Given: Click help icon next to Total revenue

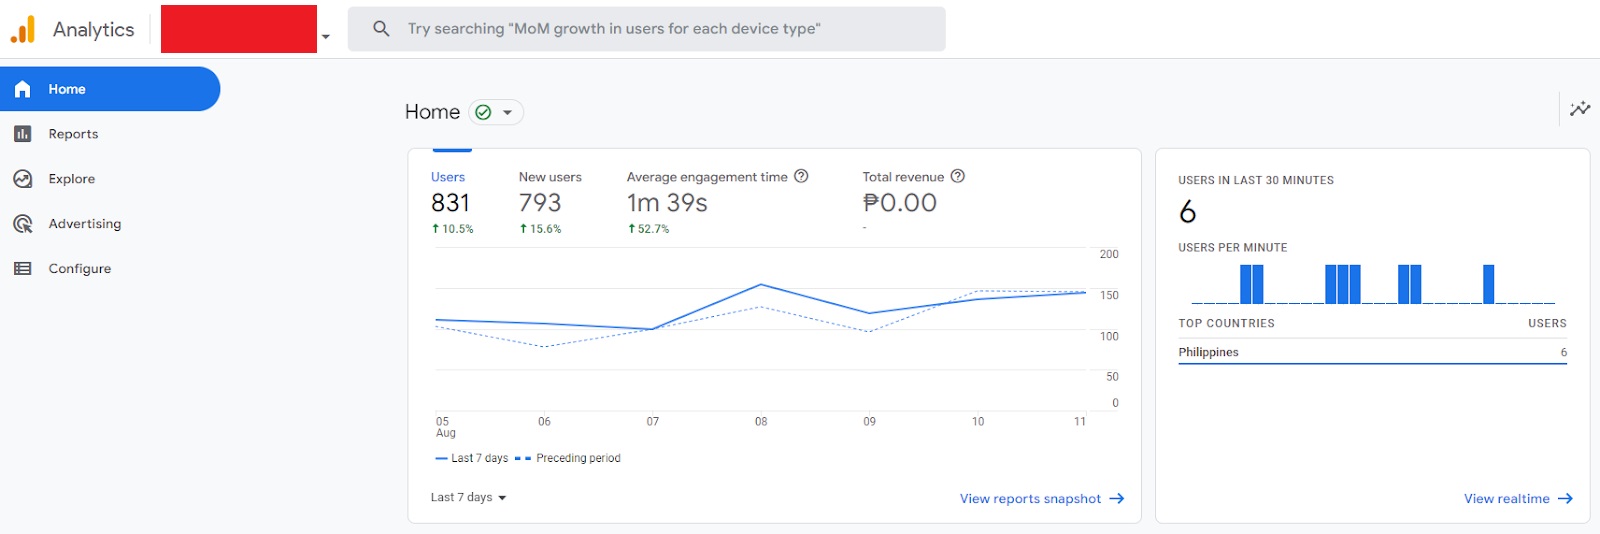Looking at the screenshot, I should [957, 176].
